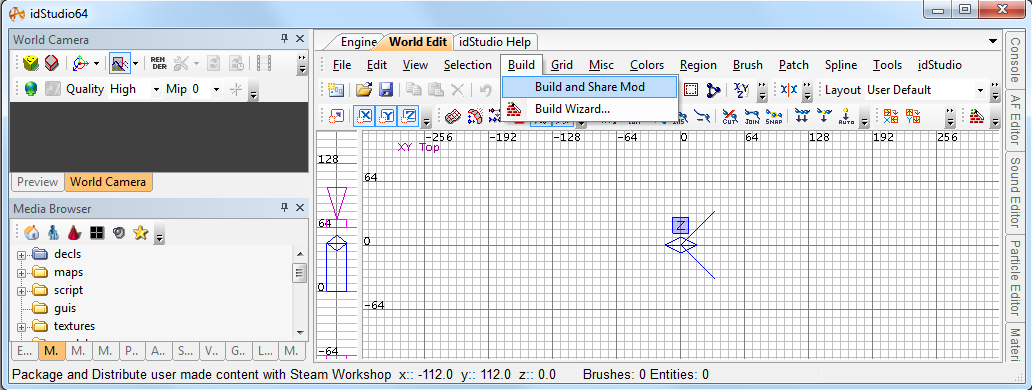Expand the textures folder node
Image resolution: width=1032 pixels, height=390 pixels.
(21, 327)
